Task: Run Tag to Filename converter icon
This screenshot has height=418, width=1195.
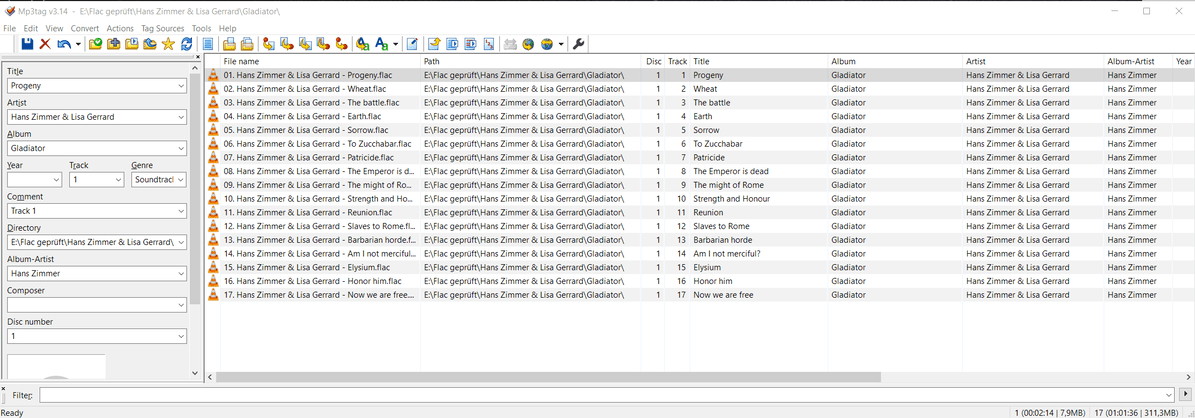Action: point(269,44)
